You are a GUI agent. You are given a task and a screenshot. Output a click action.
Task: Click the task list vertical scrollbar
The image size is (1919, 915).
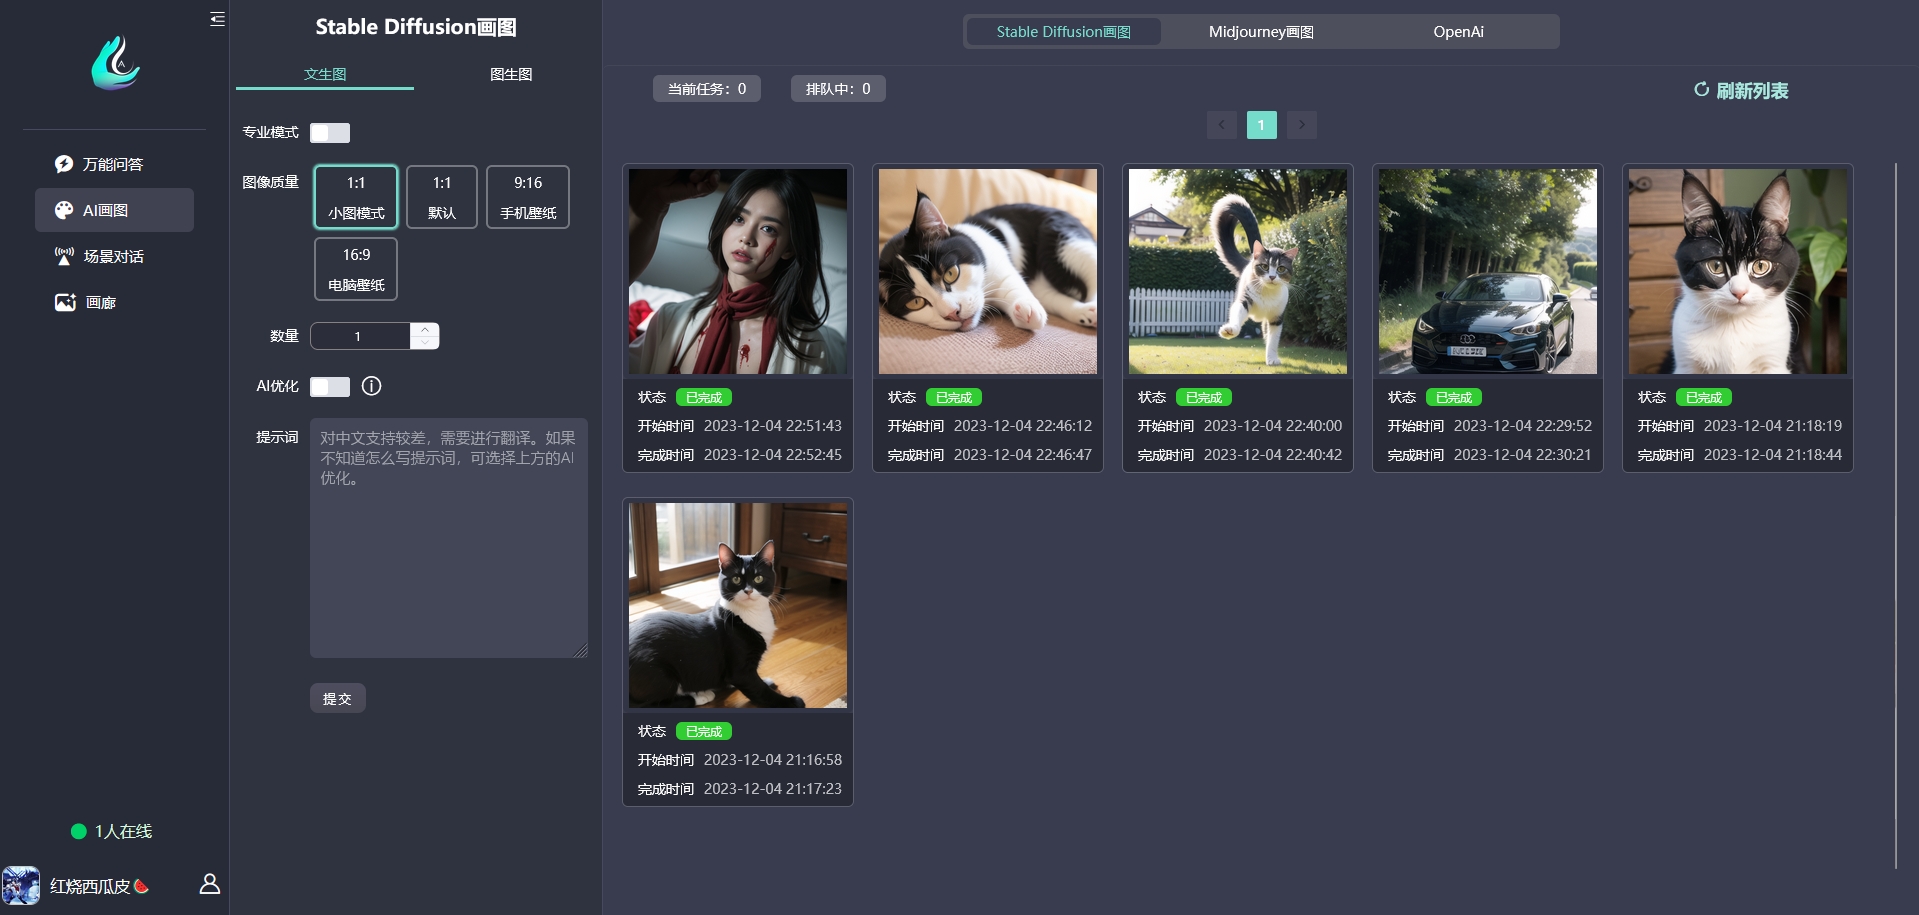[x=1896, y=516]
